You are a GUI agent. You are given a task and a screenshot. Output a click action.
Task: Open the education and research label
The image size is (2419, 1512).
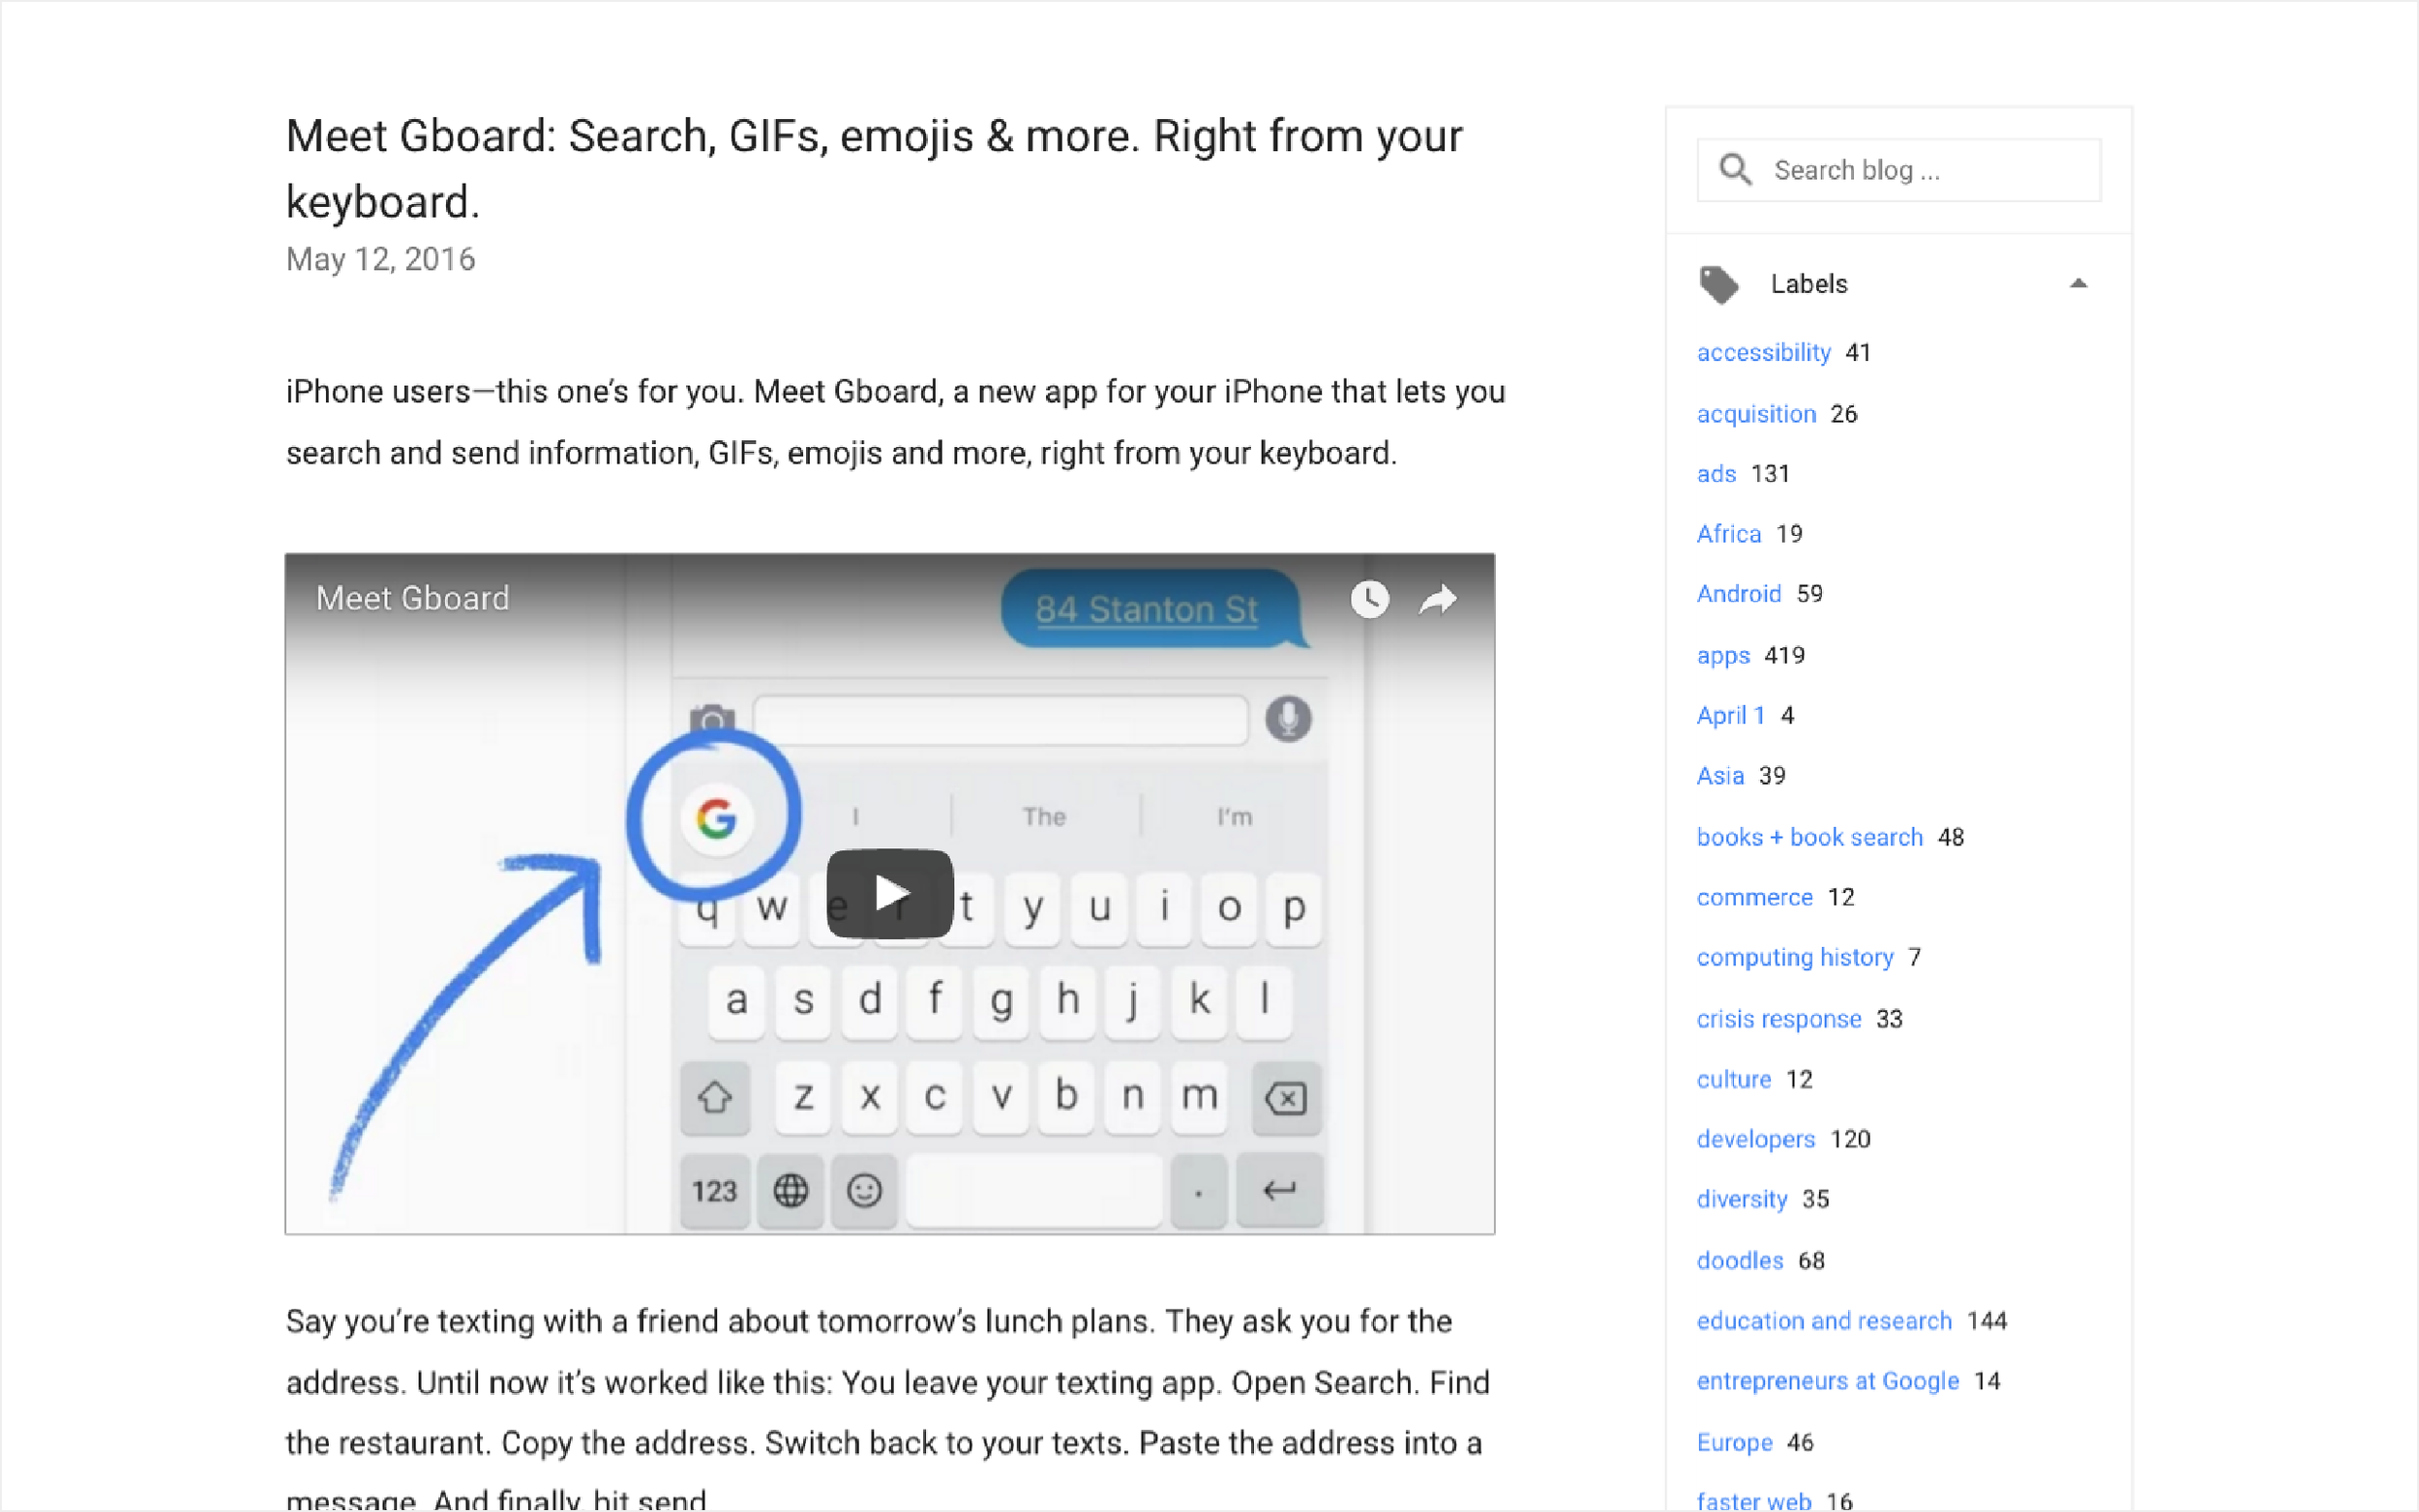(x=1823, y=1321)
